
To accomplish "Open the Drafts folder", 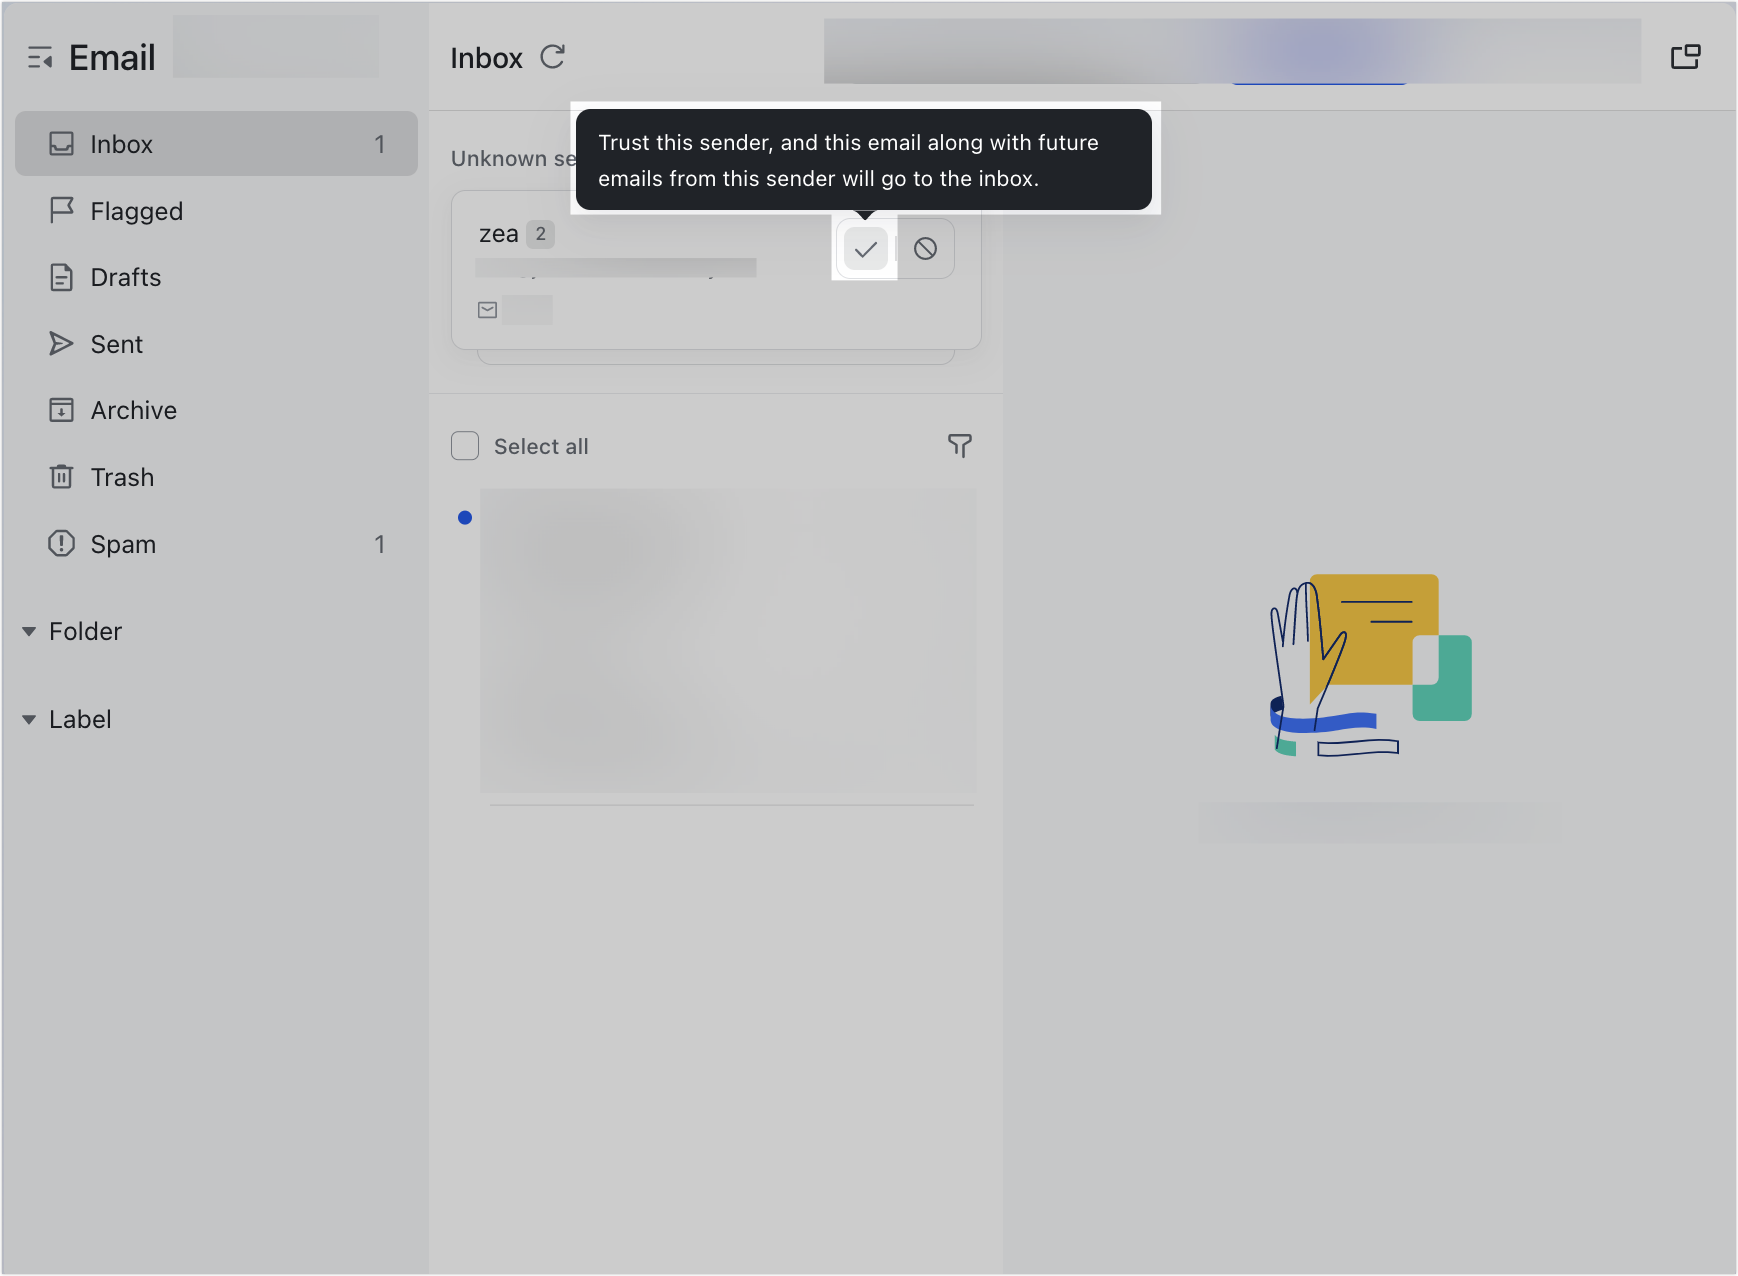I will click(125, 277).
